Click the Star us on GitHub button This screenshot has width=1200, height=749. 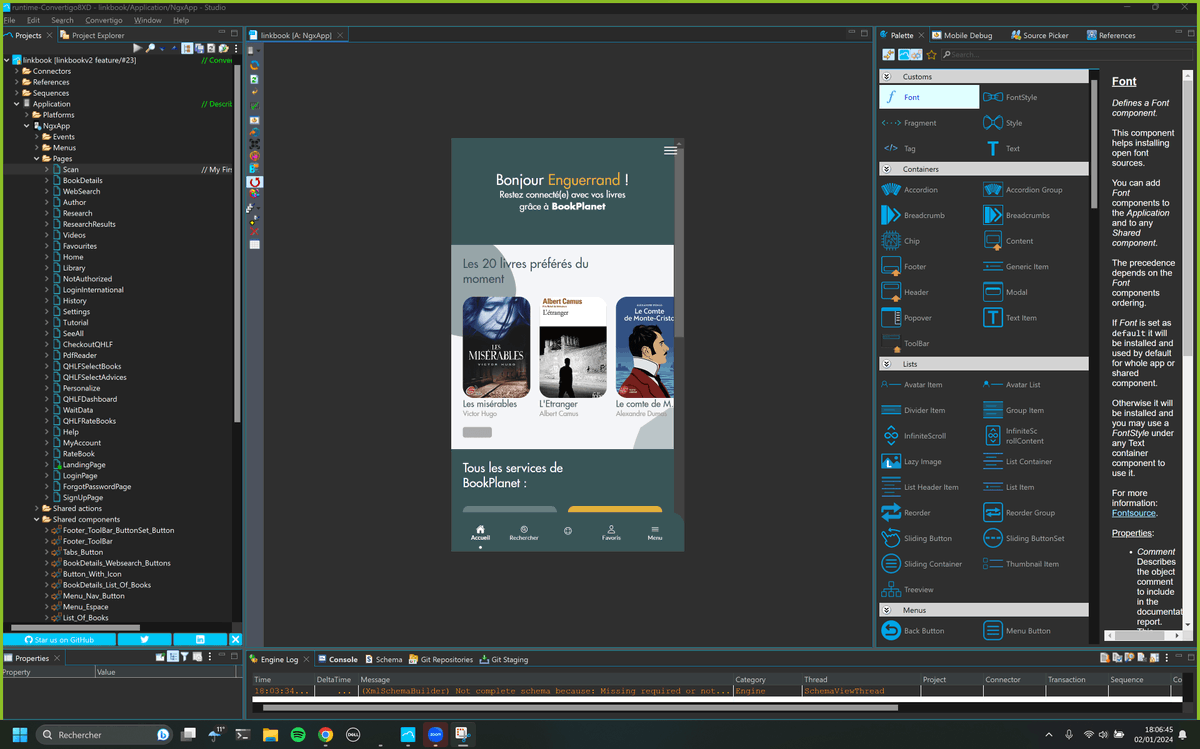[x=60, y=639]
